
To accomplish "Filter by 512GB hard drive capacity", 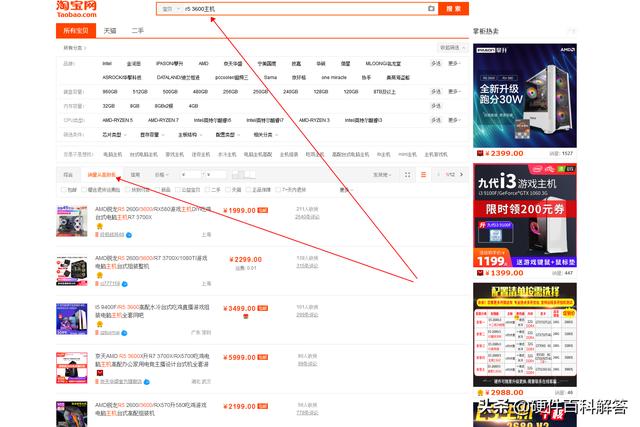I will click(x=140, y=92).
